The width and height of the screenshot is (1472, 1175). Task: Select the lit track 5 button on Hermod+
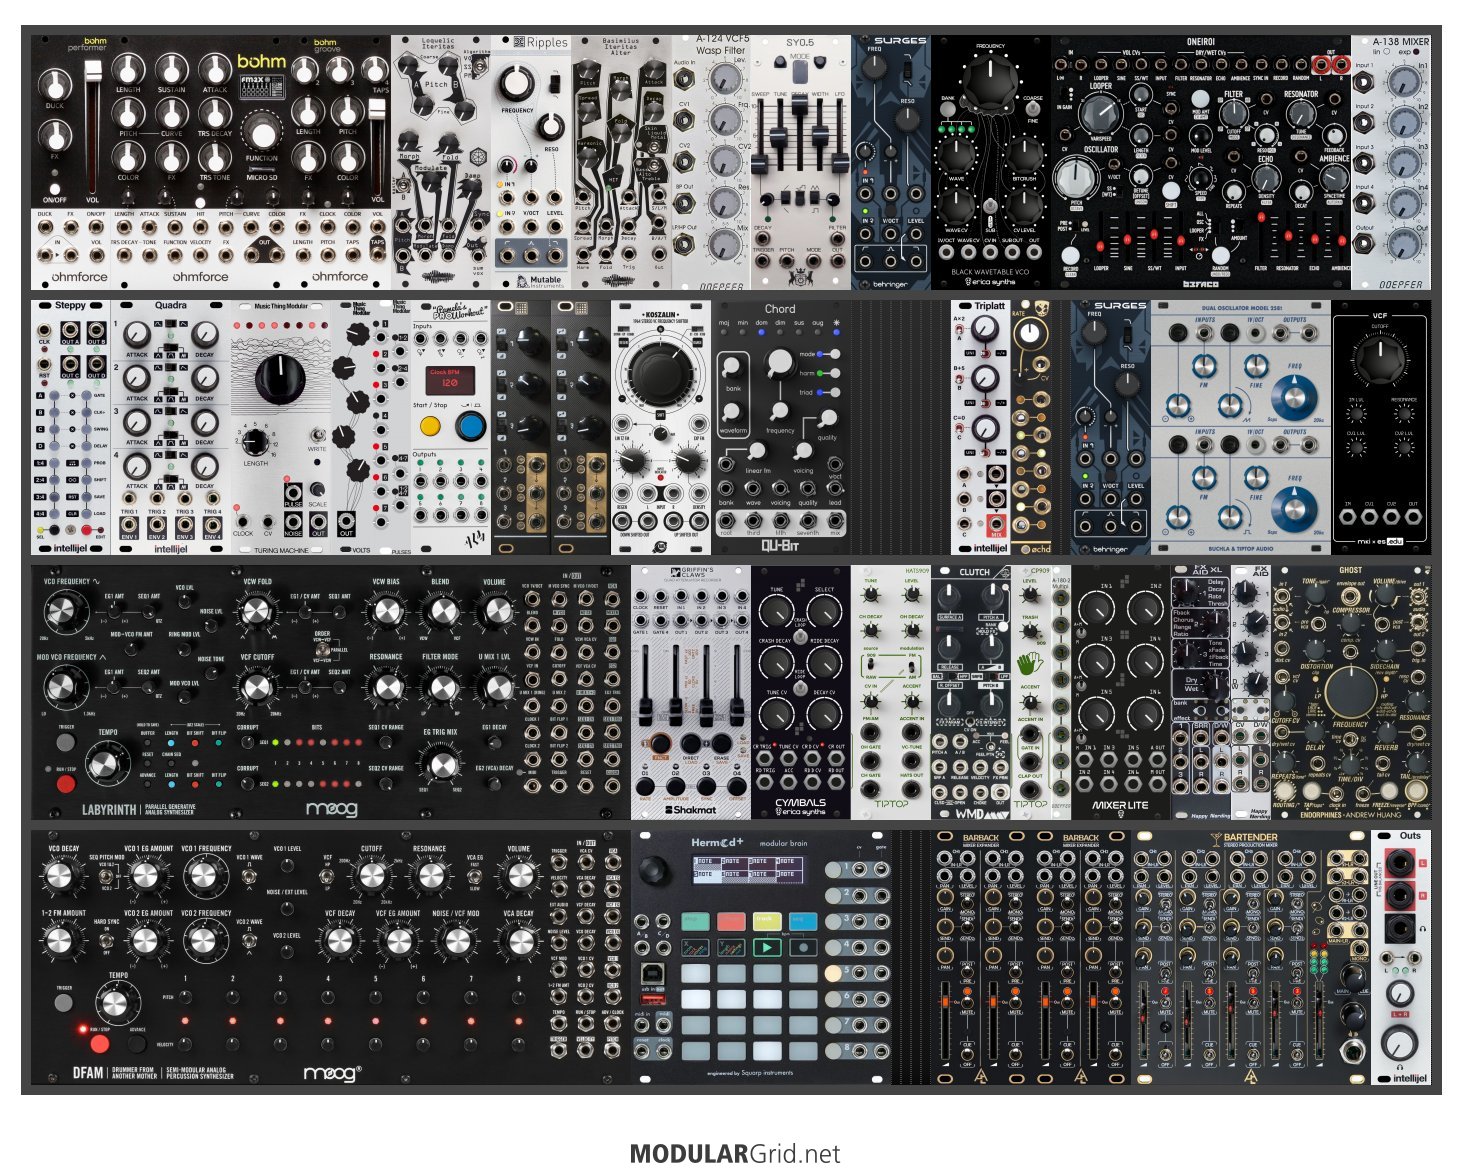click(x=833, y=972)
